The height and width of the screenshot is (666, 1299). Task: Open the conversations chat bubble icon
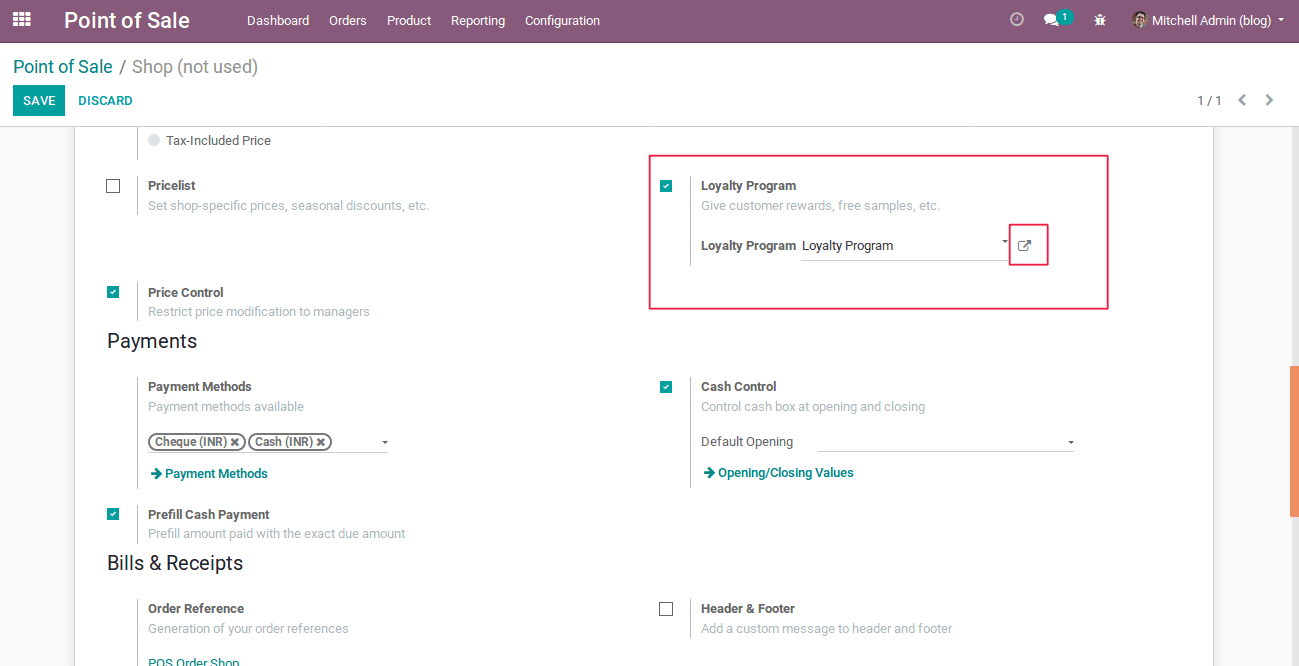click(1051, 20)
